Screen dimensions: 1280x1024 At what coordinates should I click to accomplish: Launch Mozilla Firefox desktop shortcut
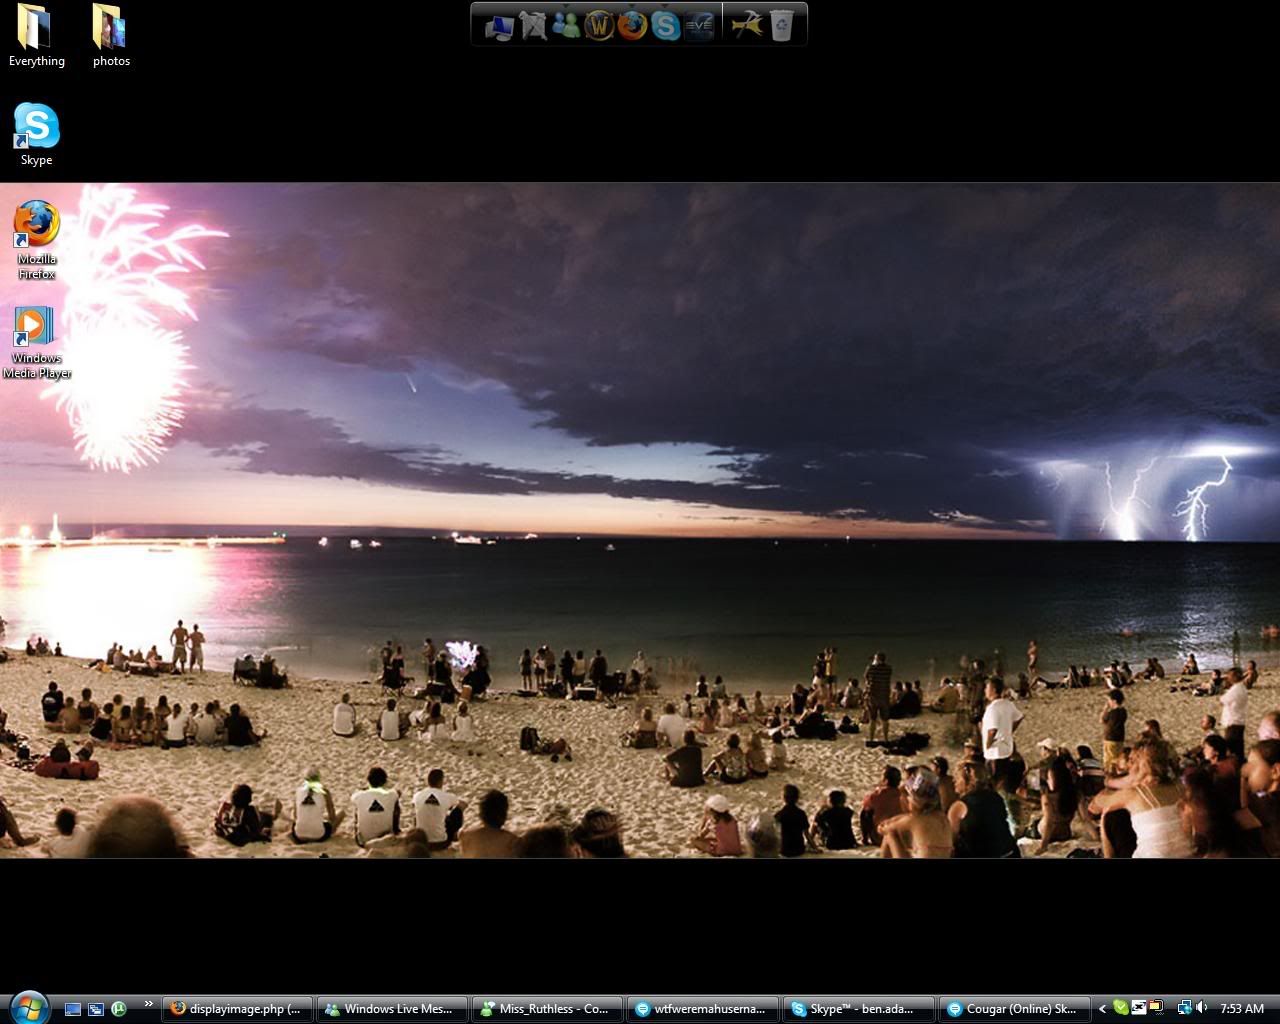tap(36, 240)
